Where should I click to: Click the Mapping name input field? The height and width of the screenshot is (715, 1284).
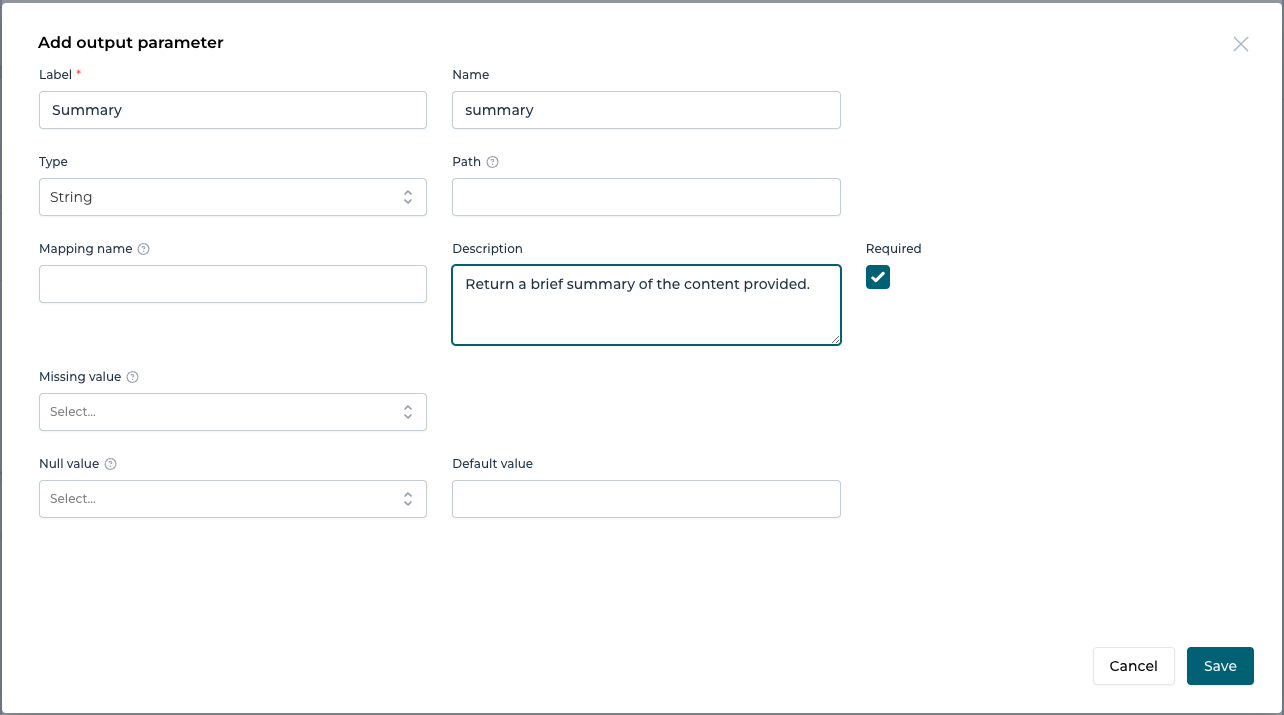(x=232, y=284)
